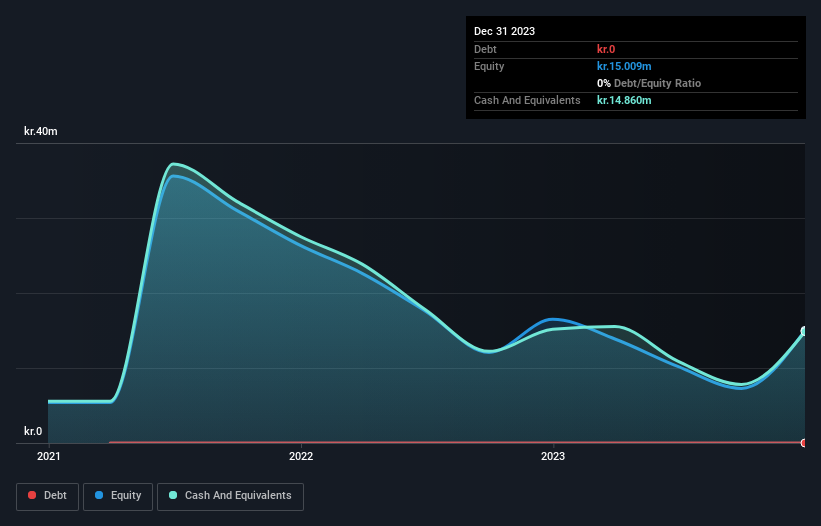Select the red Debt endpoint marker
The width and height of the screenshot is (821, 526).
(804, 443)
